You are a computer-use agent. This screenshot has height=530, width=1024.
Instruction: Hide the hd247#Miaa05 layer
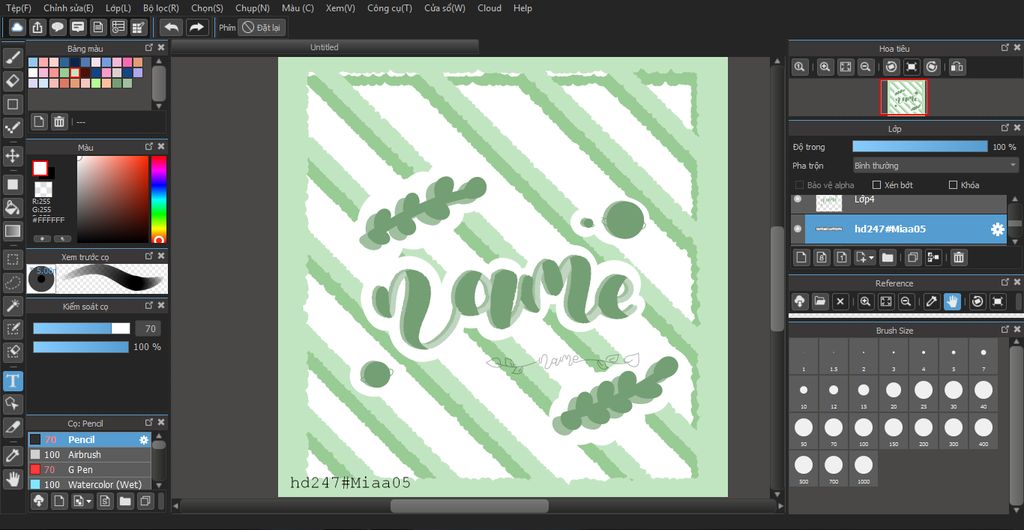797,229
